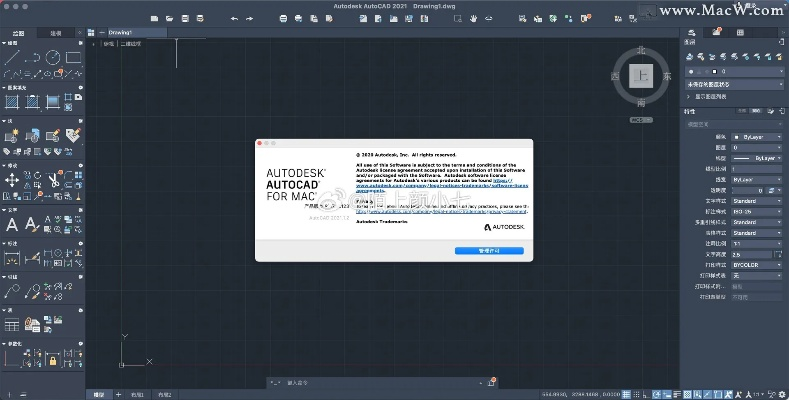Open the Autodesk Trademarks link
Image resolution: width=789 pixels, height=400 pixels.
(x=380, y=220)
